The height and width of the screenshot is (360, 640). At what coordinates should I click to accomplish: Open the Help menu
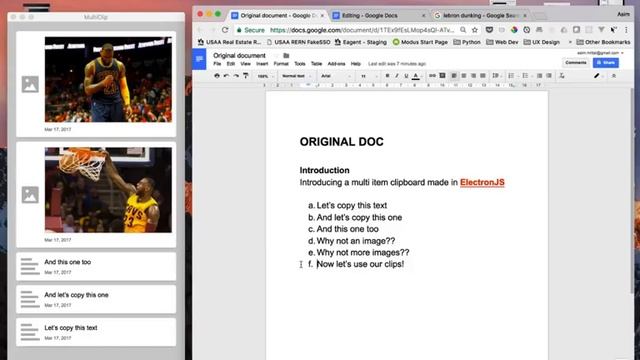(356, 64)
